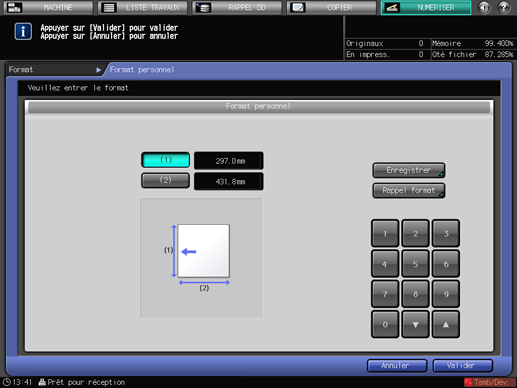
Task: Click the printer reception status icon
Action: (42, 382)
